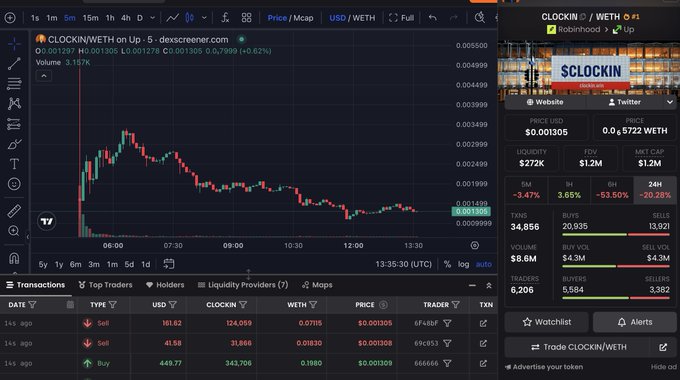
Task: Filter by trader 6F48bF
Action: coord(447,323)
